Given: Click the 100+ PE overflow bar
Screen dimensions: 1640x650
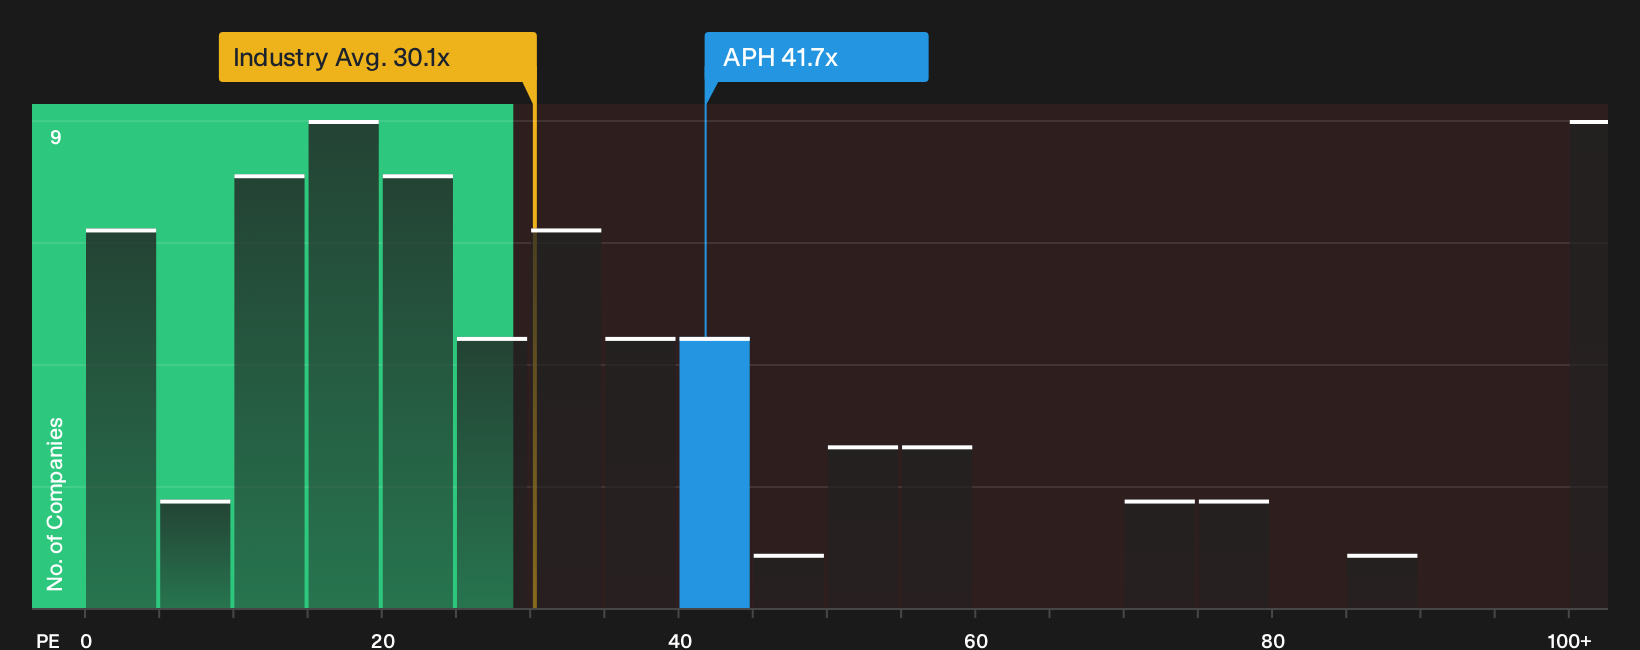Looking at the screenshot, I should (x=1589, y=364).
